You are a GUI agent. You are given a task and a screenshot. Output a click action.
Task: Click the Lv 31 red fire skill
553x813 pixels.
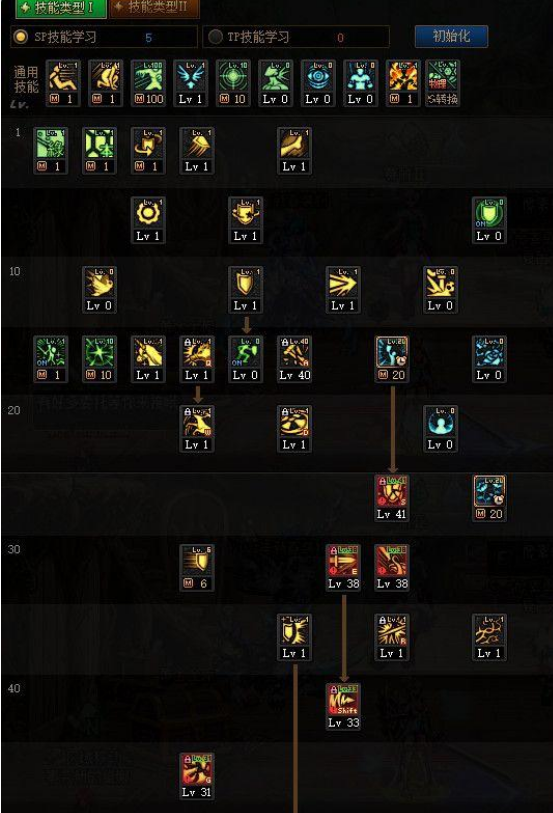click(x=196, y=776)
